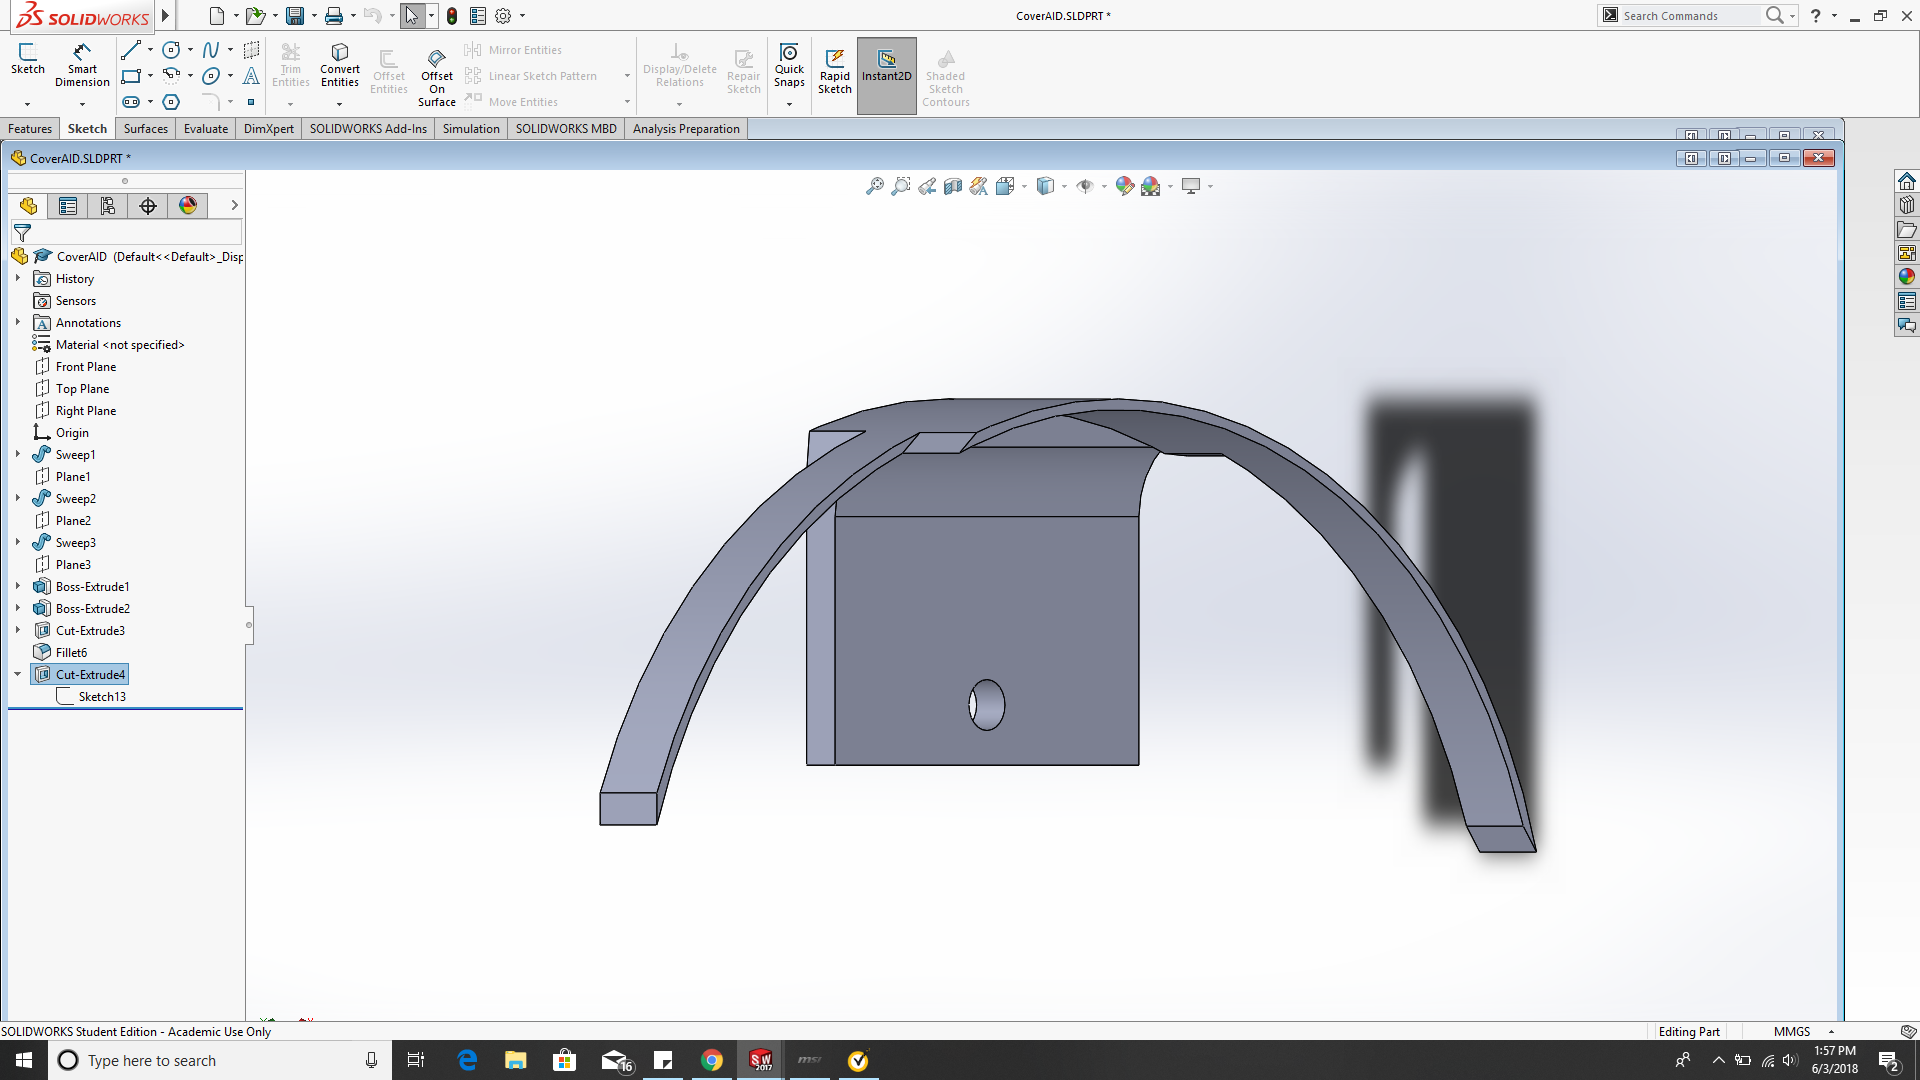Select the Line sketch tool
The image size is (1920, 1080).
(x=131, y=50)
